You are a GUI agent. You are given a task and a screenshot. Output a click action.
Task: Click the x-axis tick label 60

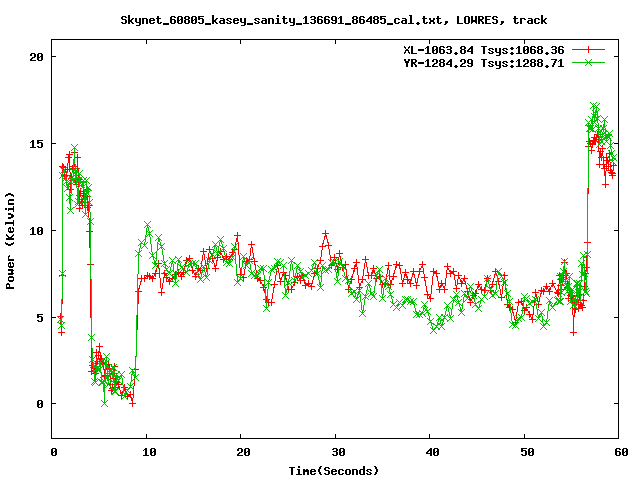621,452
